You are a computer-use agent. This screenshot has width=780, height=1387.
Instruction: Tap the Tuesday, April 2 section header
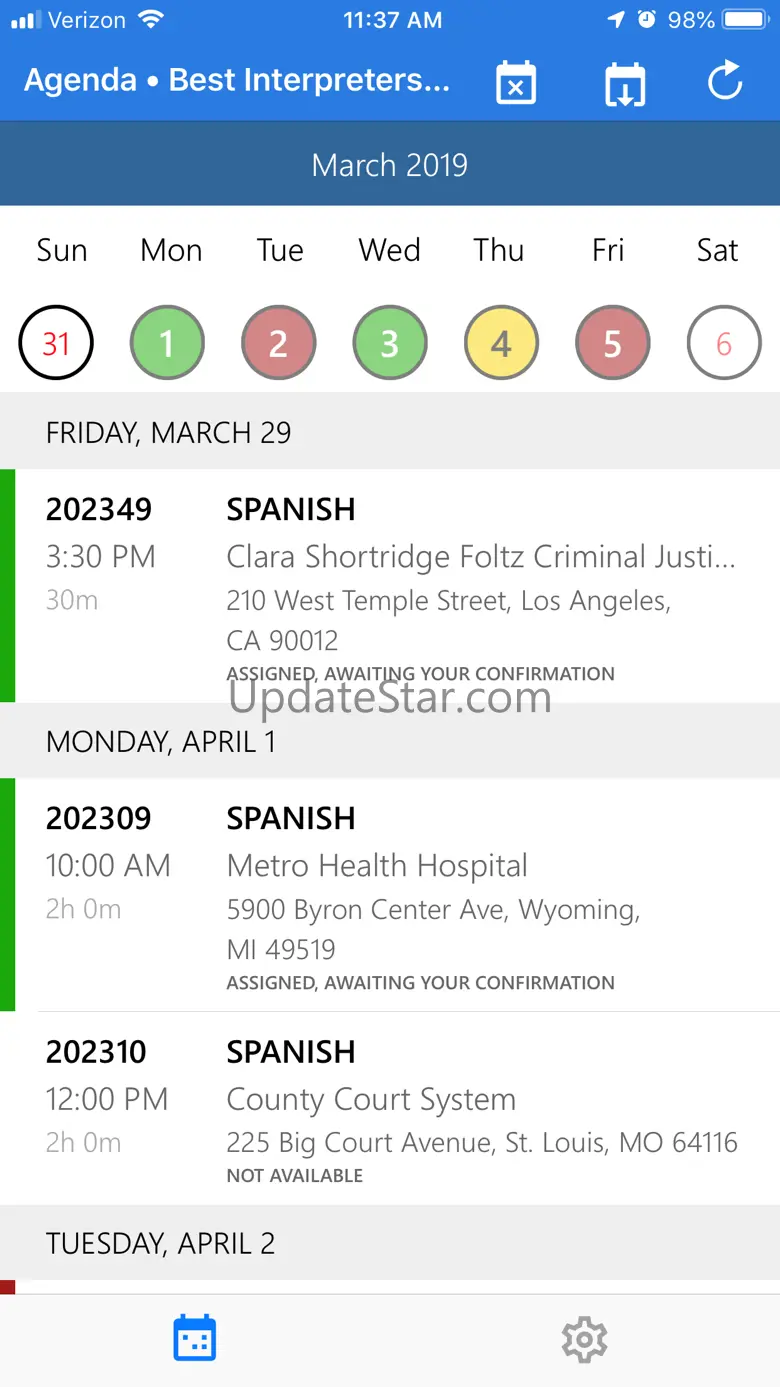[390, 1243]
